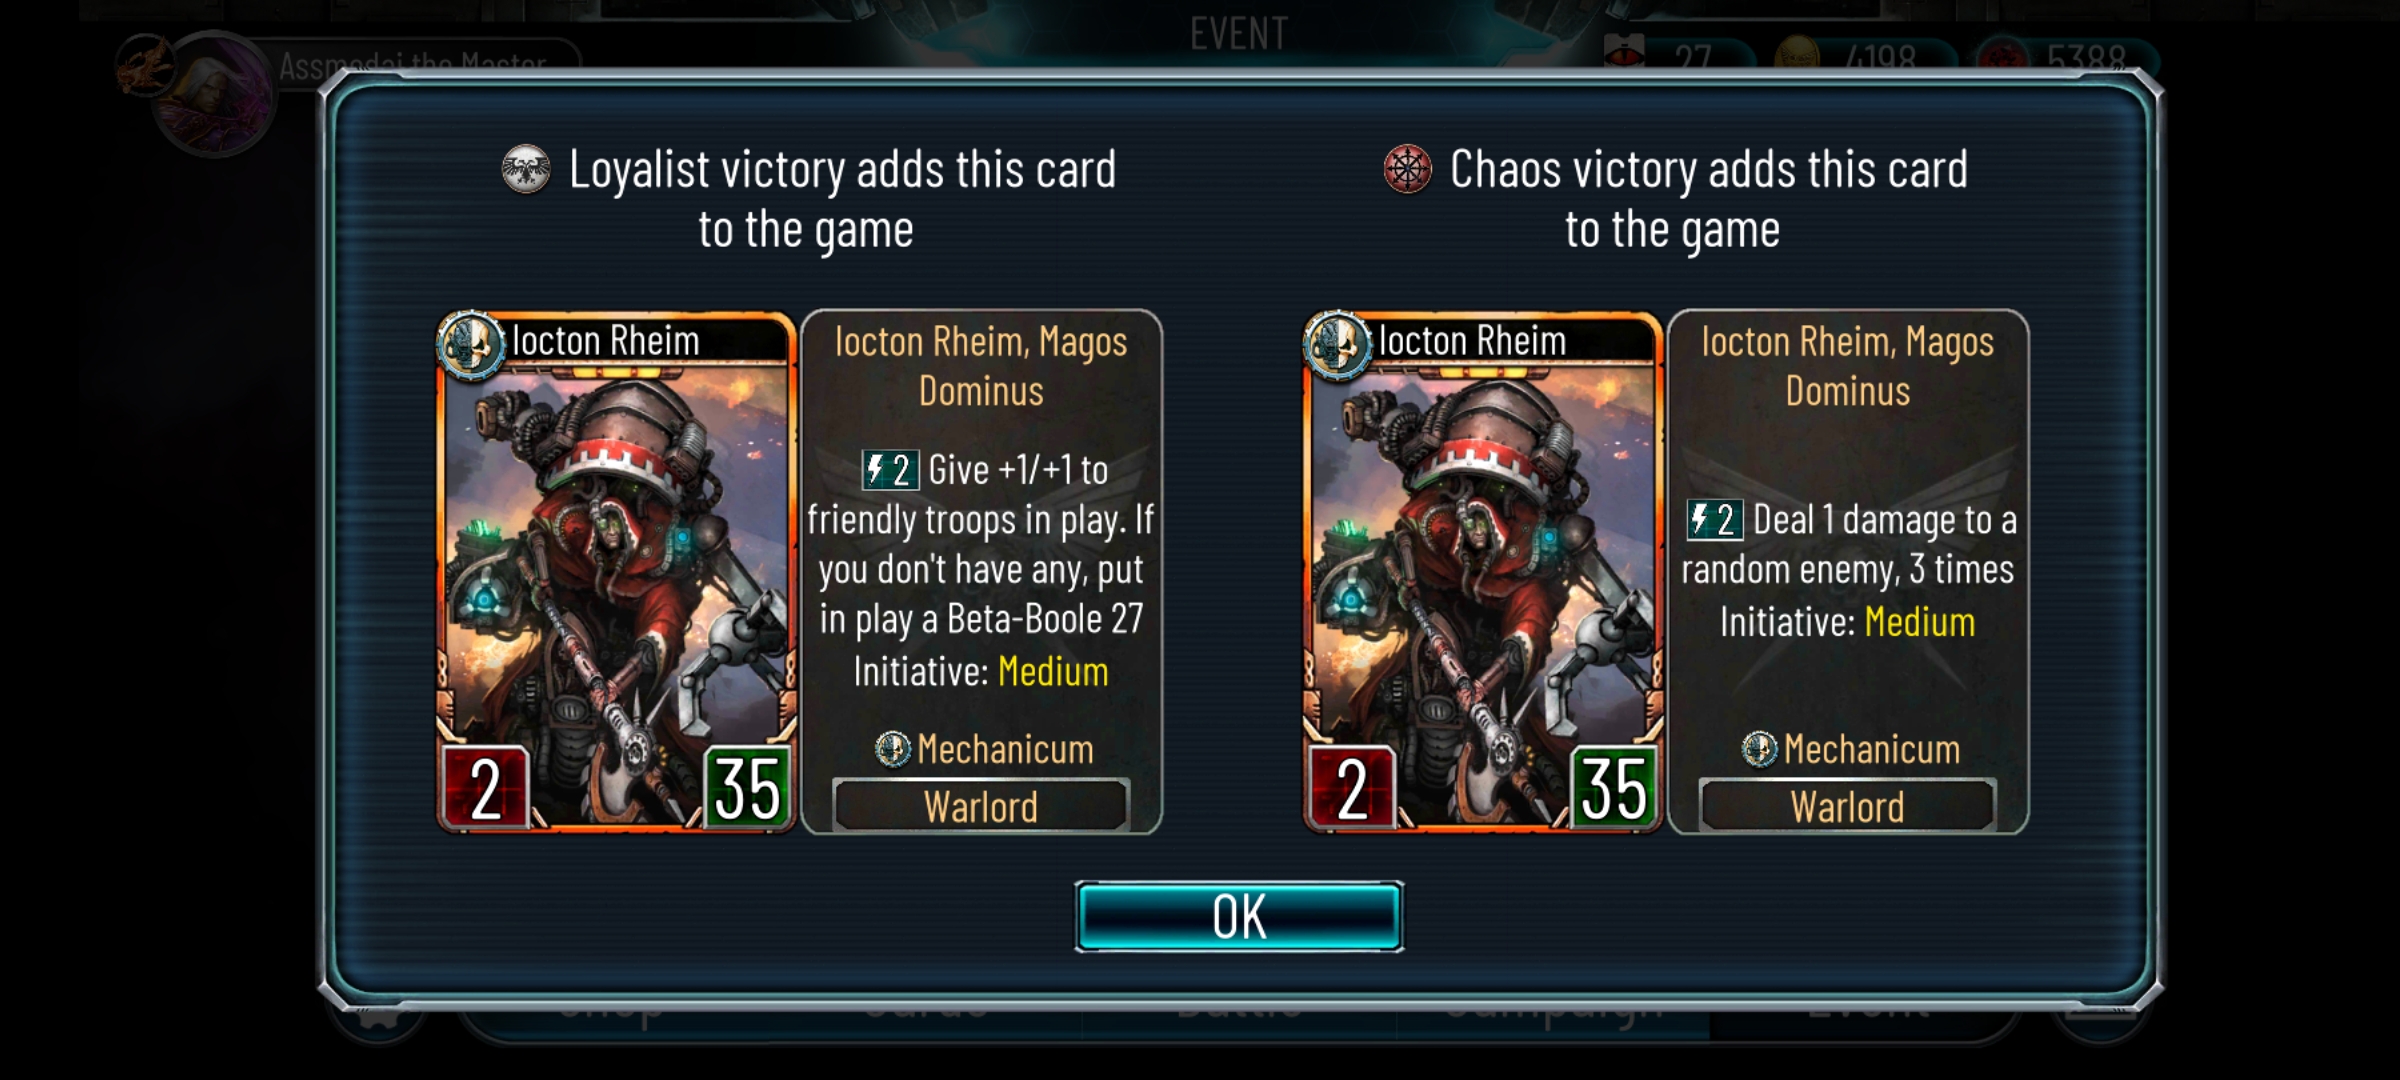The width and height of the screenshot is (2400, 1080).
Task: Click Mechanicum faction icon on right card title
Action: [1338, 345]
